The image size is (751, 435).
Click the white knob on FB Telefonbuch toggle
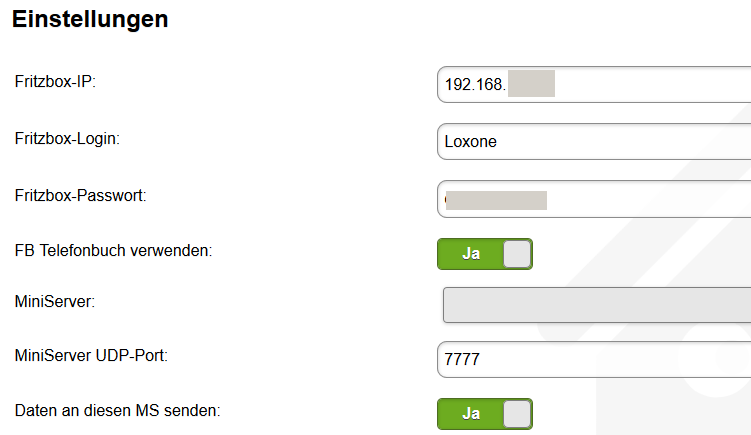click(x=516, y=254)
